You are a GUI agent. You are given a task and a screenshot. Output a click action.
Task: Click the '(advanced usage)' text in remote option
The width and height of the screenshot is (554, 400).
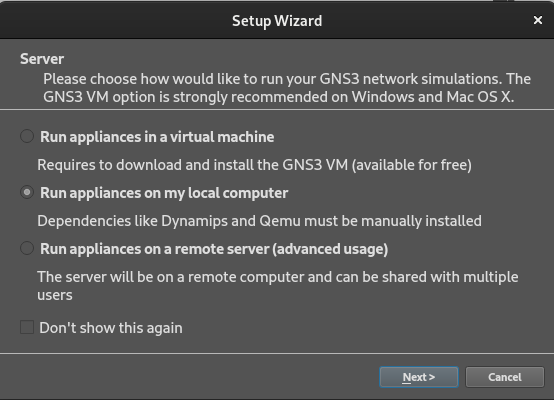(x=330, y=249)
